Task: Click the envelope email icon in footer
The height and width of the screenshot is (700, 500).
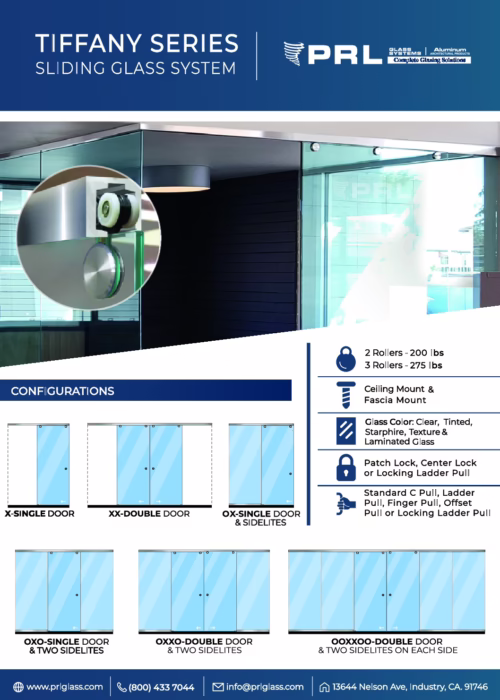Action: (218, 687)
